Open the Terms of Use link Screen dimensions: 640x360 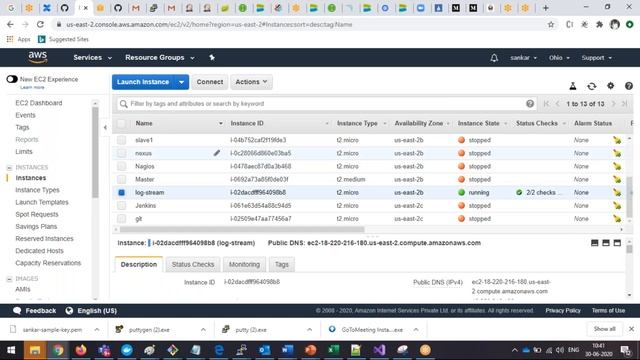[x=608, y=311]
